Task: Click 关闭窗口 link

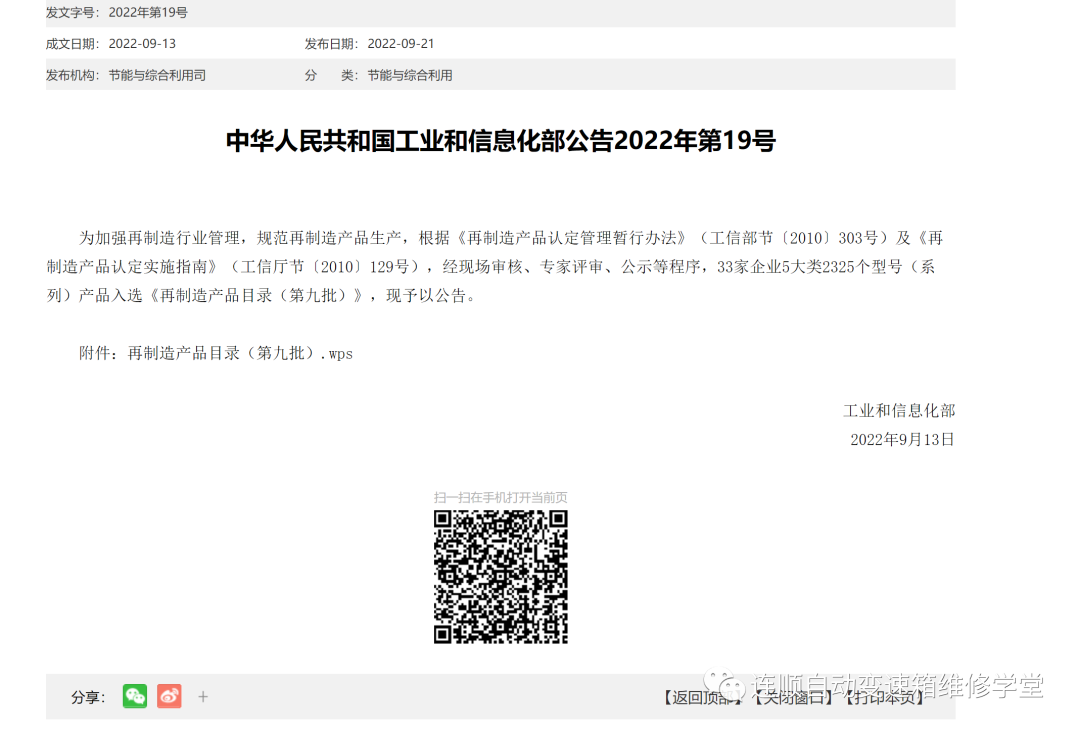Action: point(792,698)
